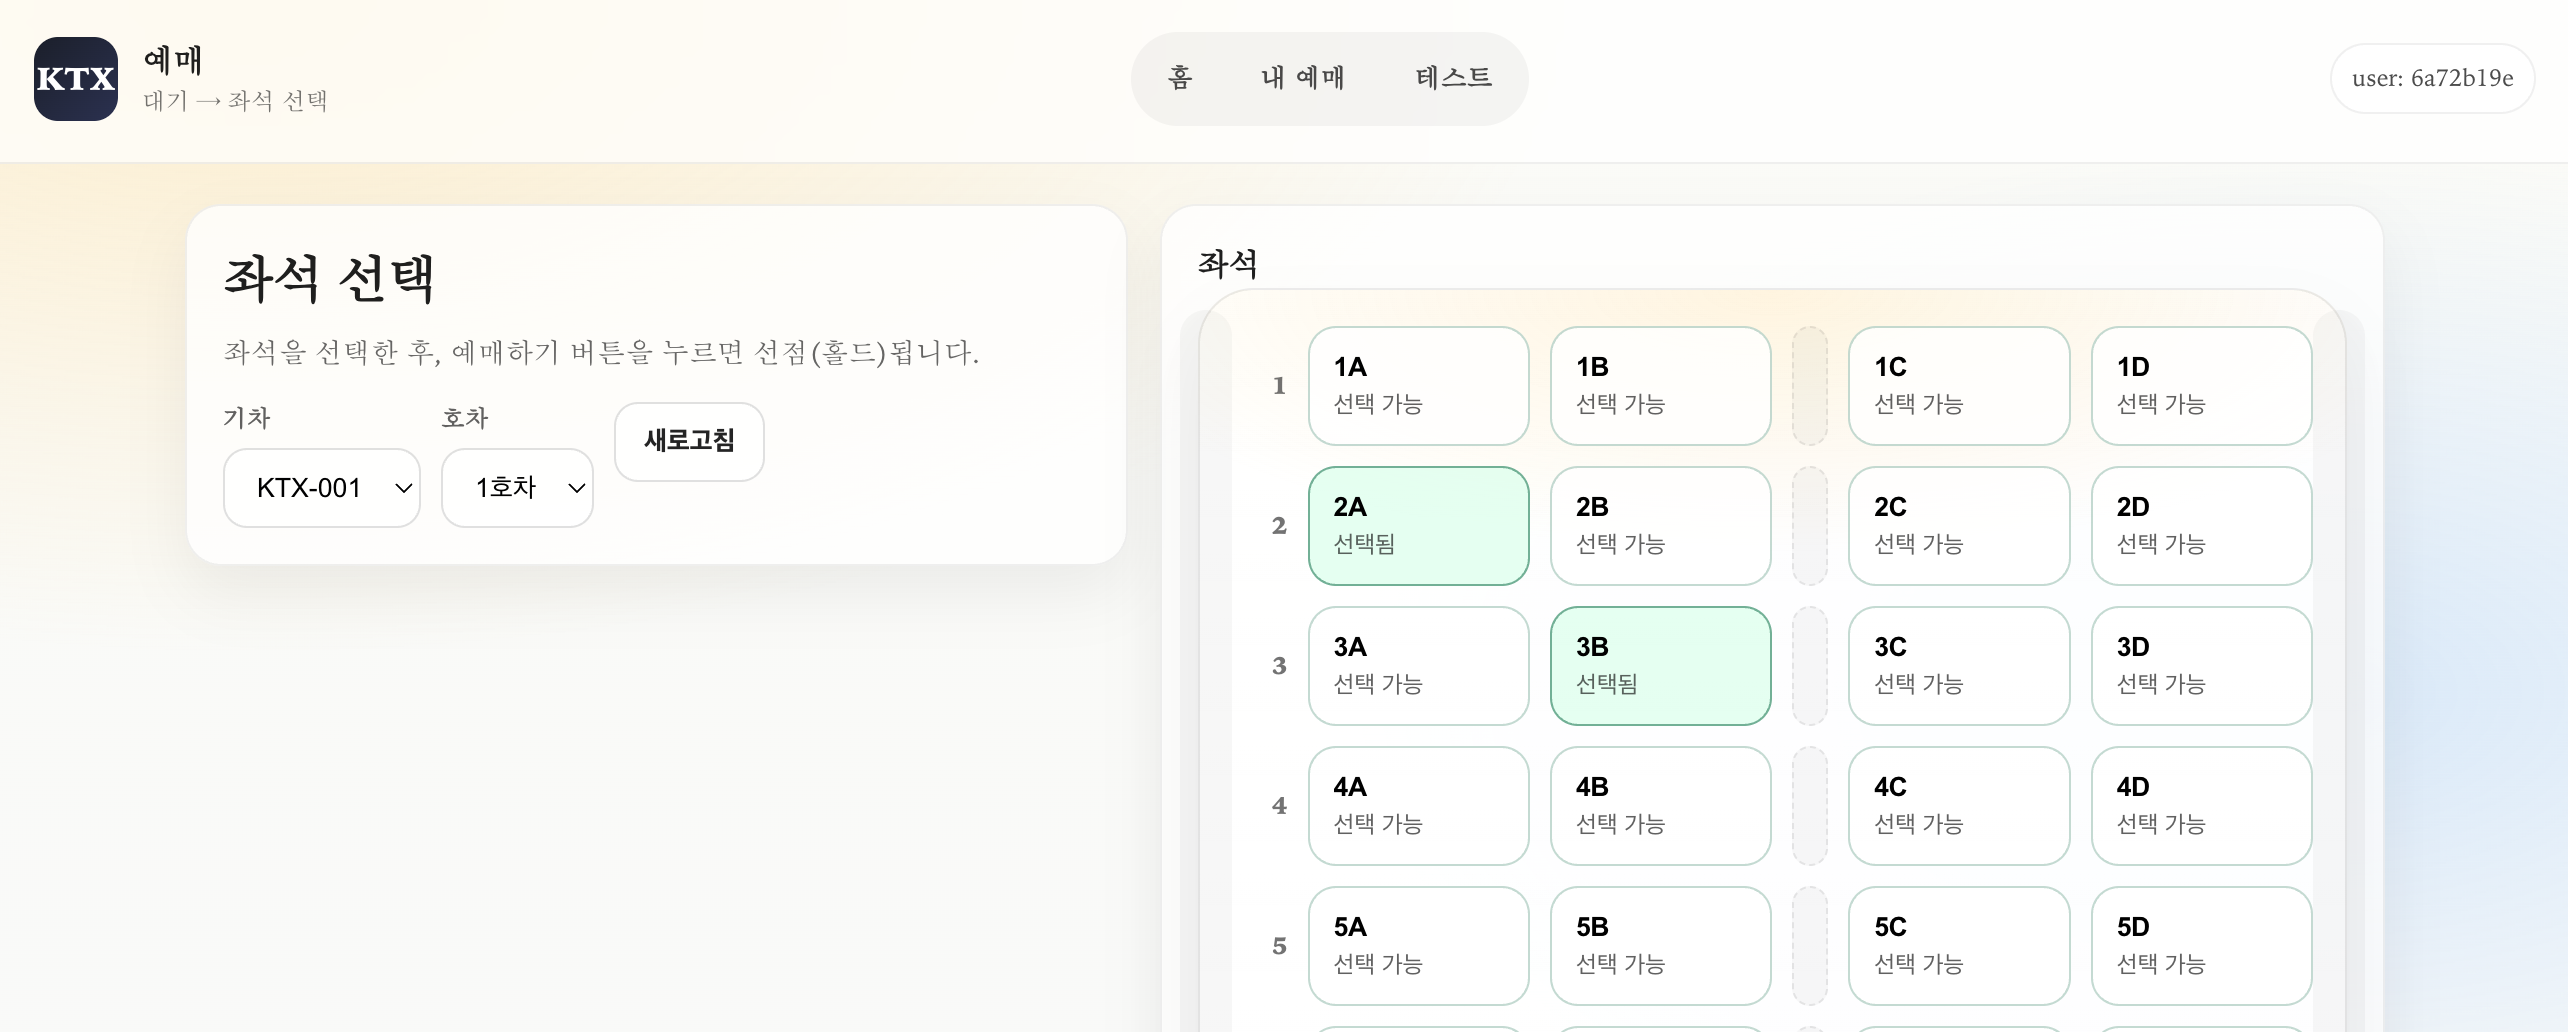Click the user: 6a72b19e badge
This screenshot has width=2568, height=1032.
[x=2431, y=79]
